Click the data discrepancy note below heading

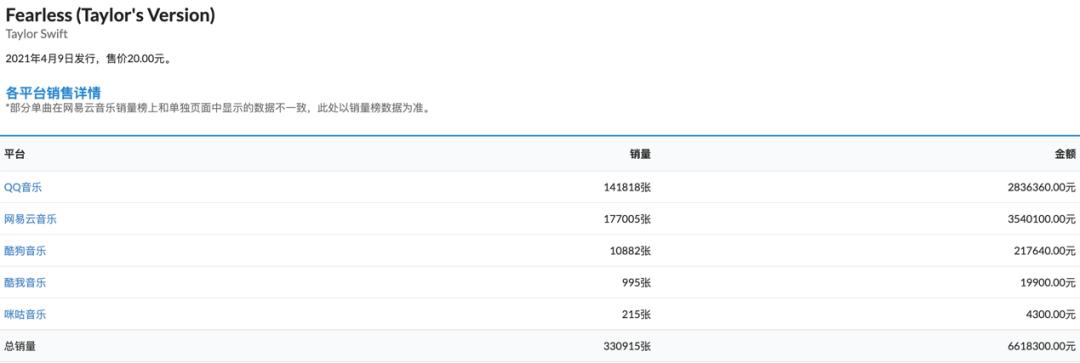(219, 109)
